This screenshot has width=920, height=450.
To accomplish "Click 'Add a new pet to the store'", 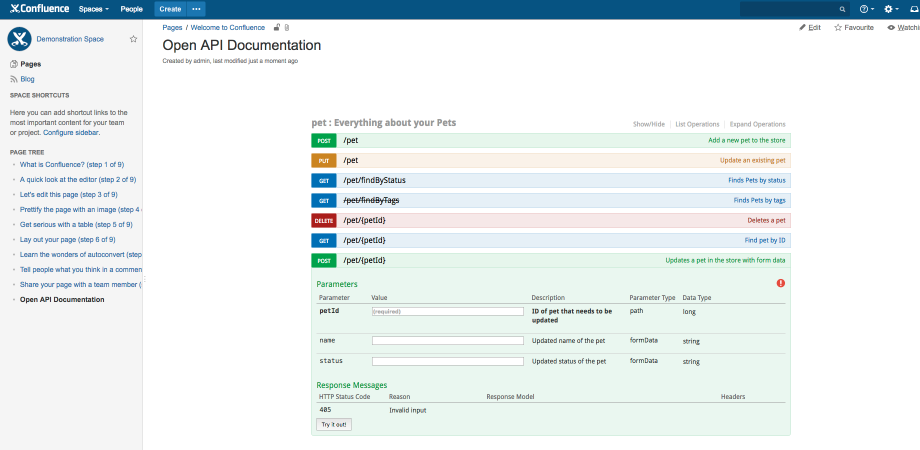I will (746, 141).
